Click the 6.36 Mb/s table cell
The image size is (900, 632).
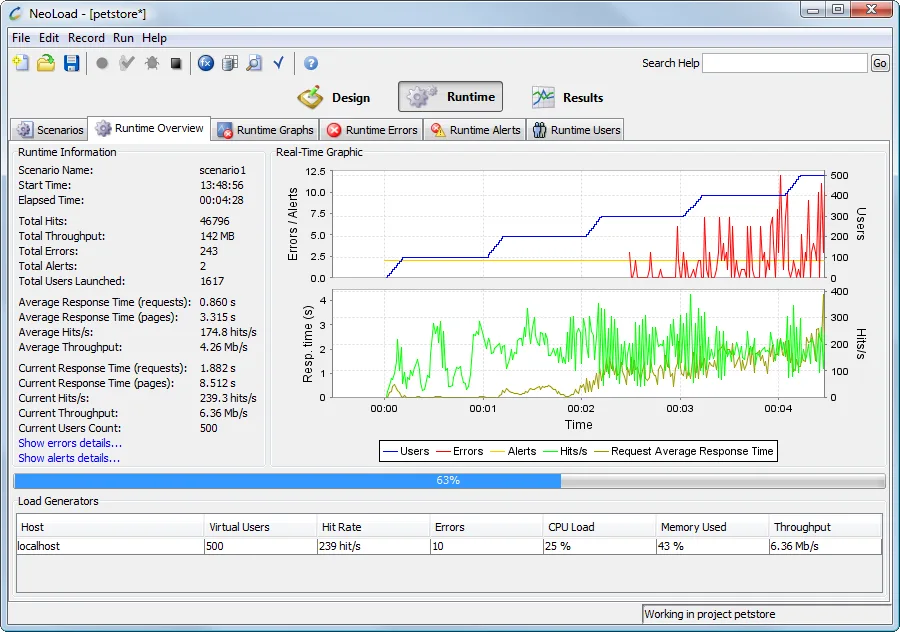click(x=825, y=546)
